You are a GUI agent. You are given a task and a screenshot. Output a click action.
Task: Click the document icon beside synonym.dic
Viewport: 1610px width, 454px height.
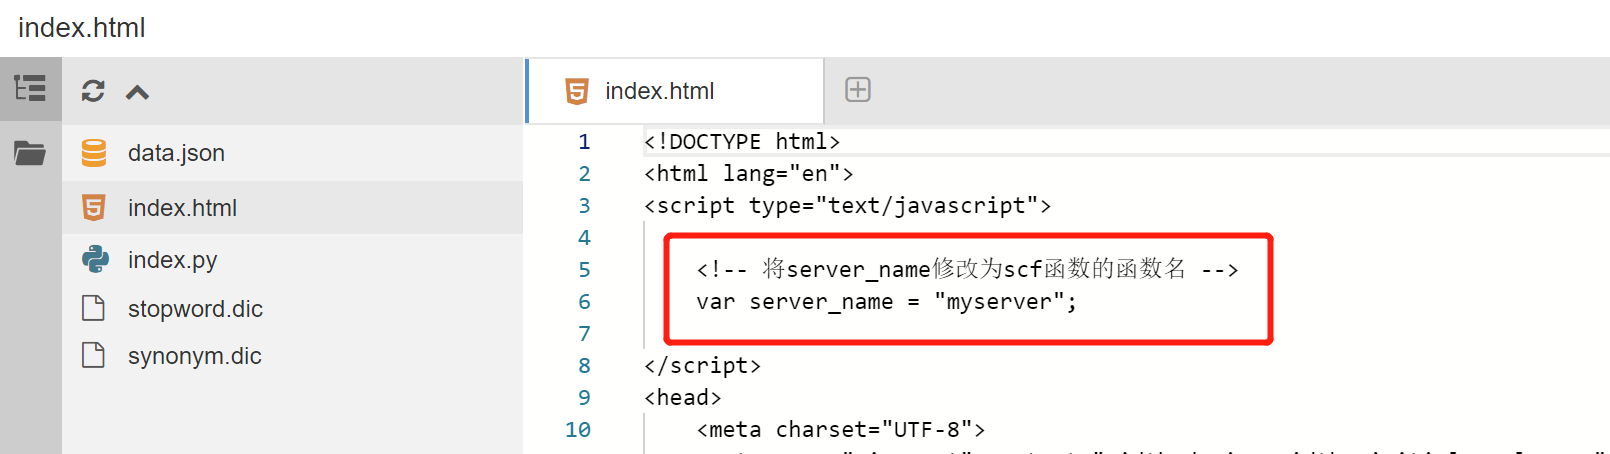[x=93, y=355]
